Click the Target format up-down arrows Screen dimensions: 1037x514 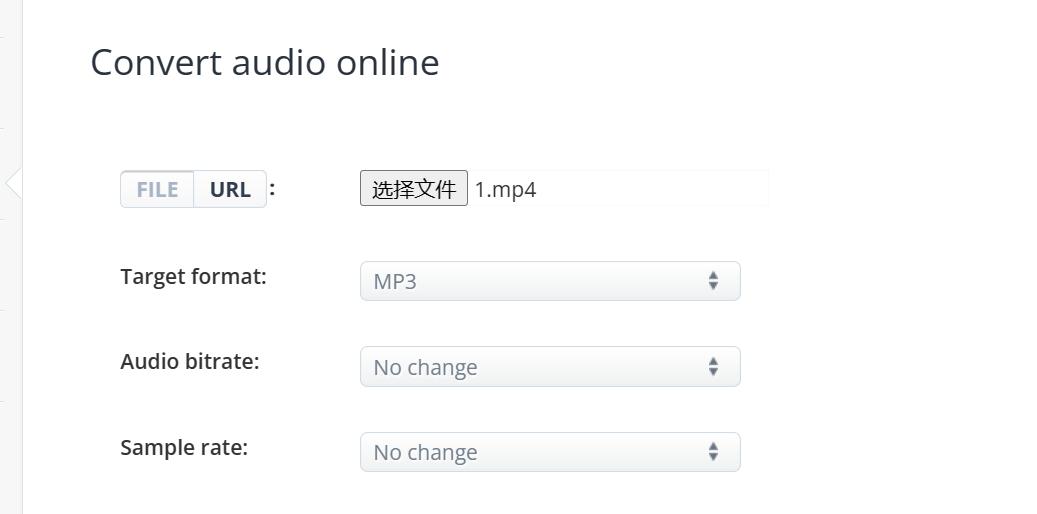pos(713,281)
